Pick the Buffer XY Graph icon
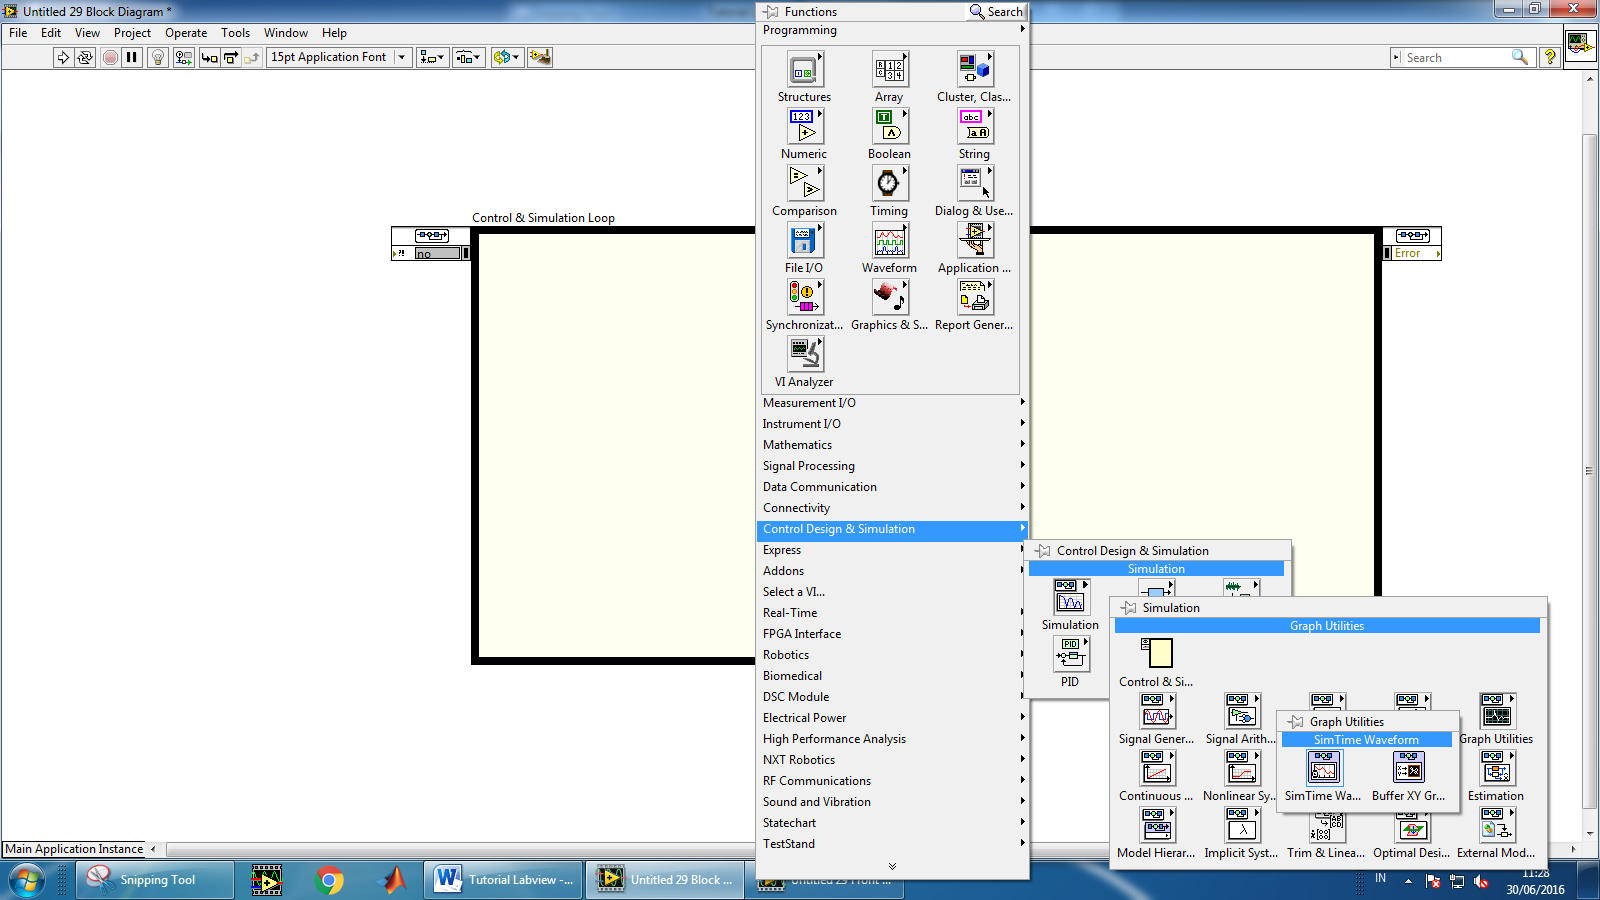 [x=1408, y=769]
